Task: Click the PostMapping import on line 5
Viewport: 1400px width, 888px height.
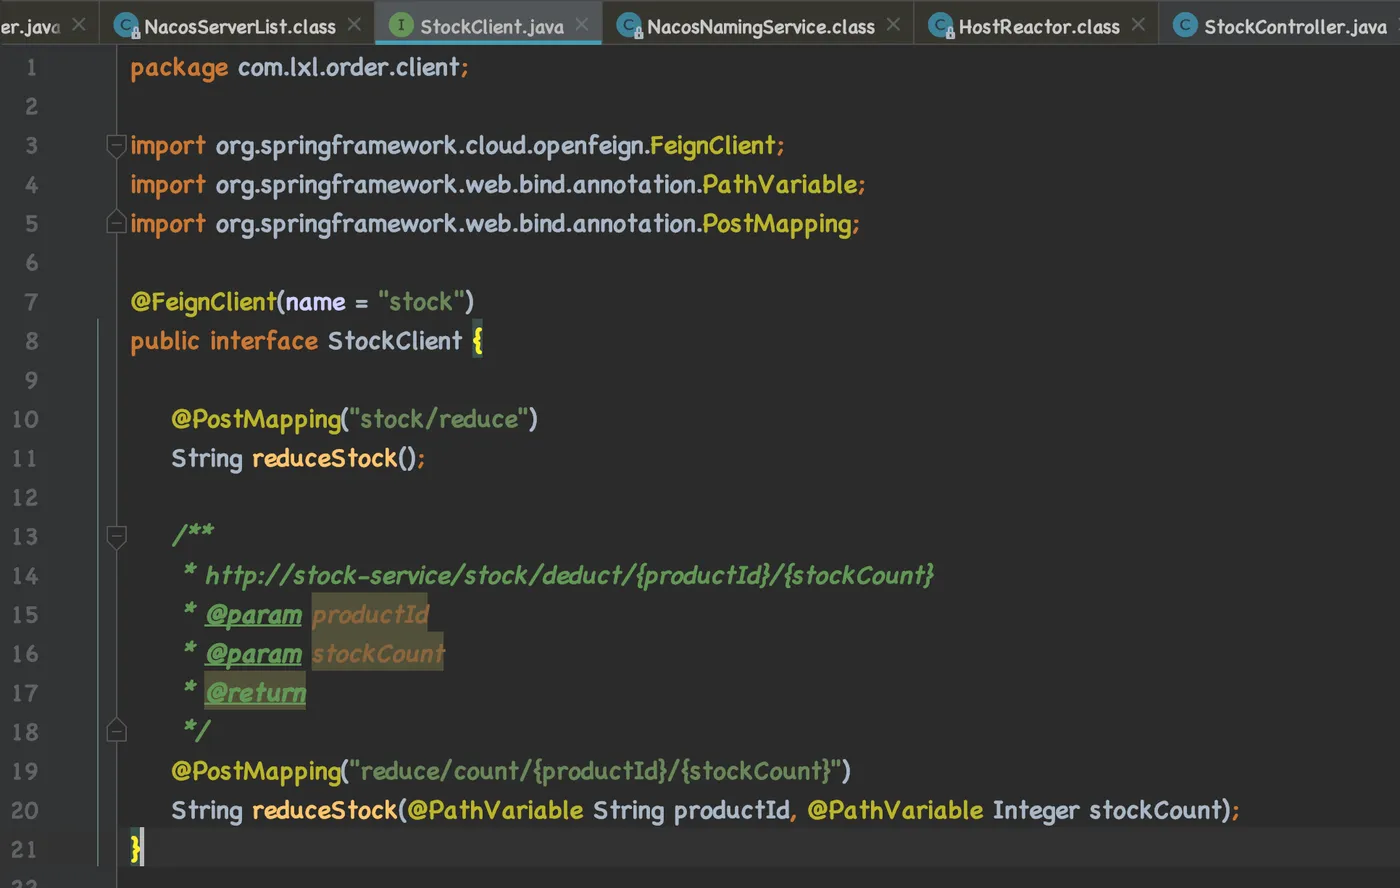Action: 777,224
